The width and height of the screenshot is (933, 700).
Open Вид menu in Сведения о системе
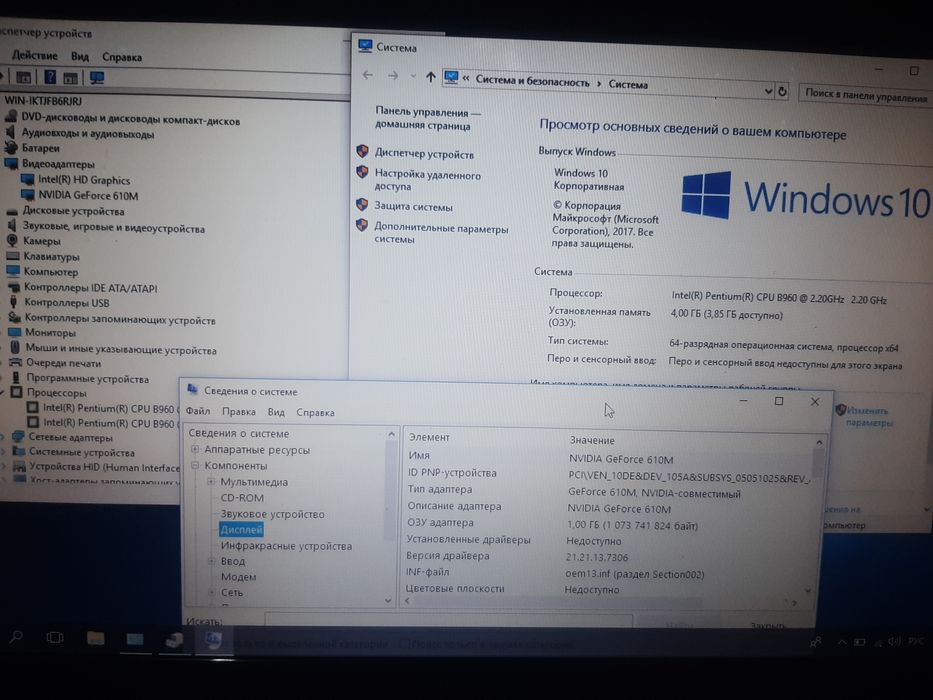tap(276, 412)
